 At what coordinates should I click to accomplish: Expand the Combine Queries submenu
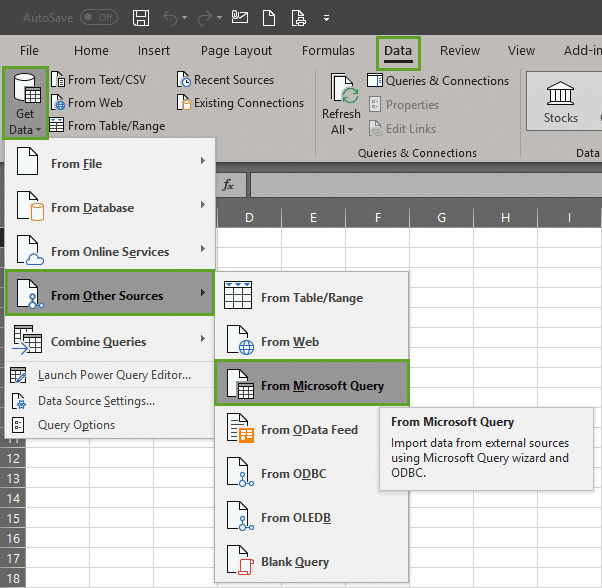110,340
